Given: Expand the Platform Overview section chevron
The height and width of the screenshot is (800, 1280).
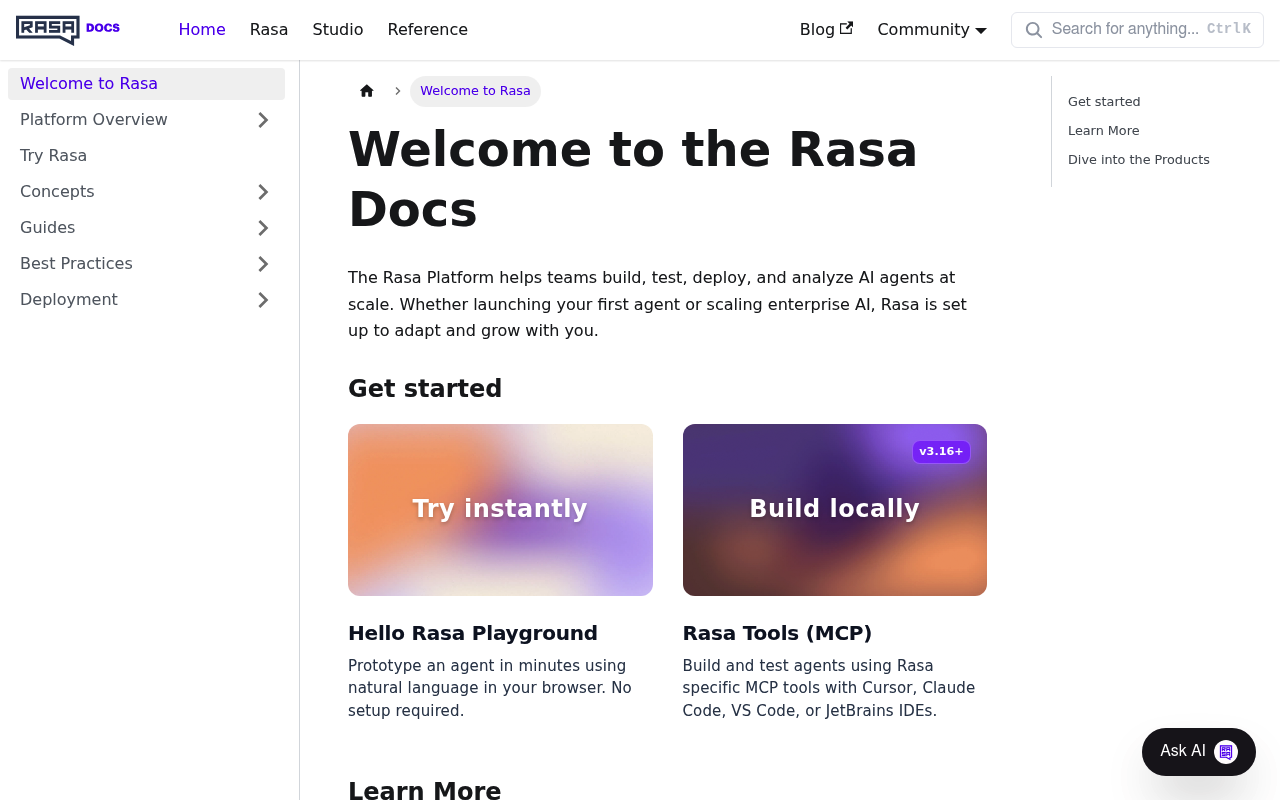Looking at the screenshot, I should [x=263, y=120].
